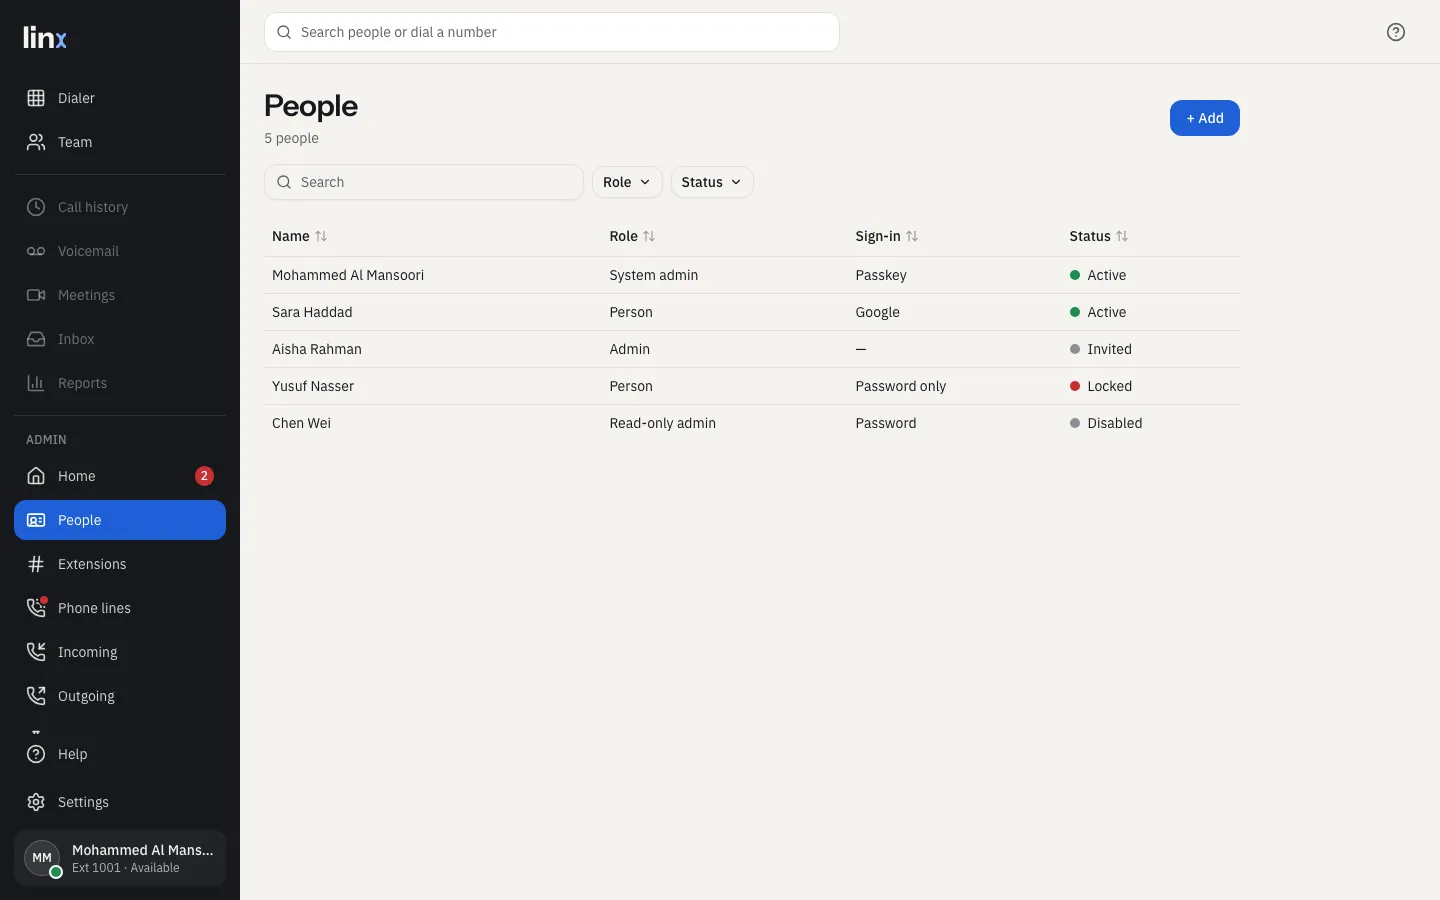Click the Passkey sign-in cell

(881, 275)
